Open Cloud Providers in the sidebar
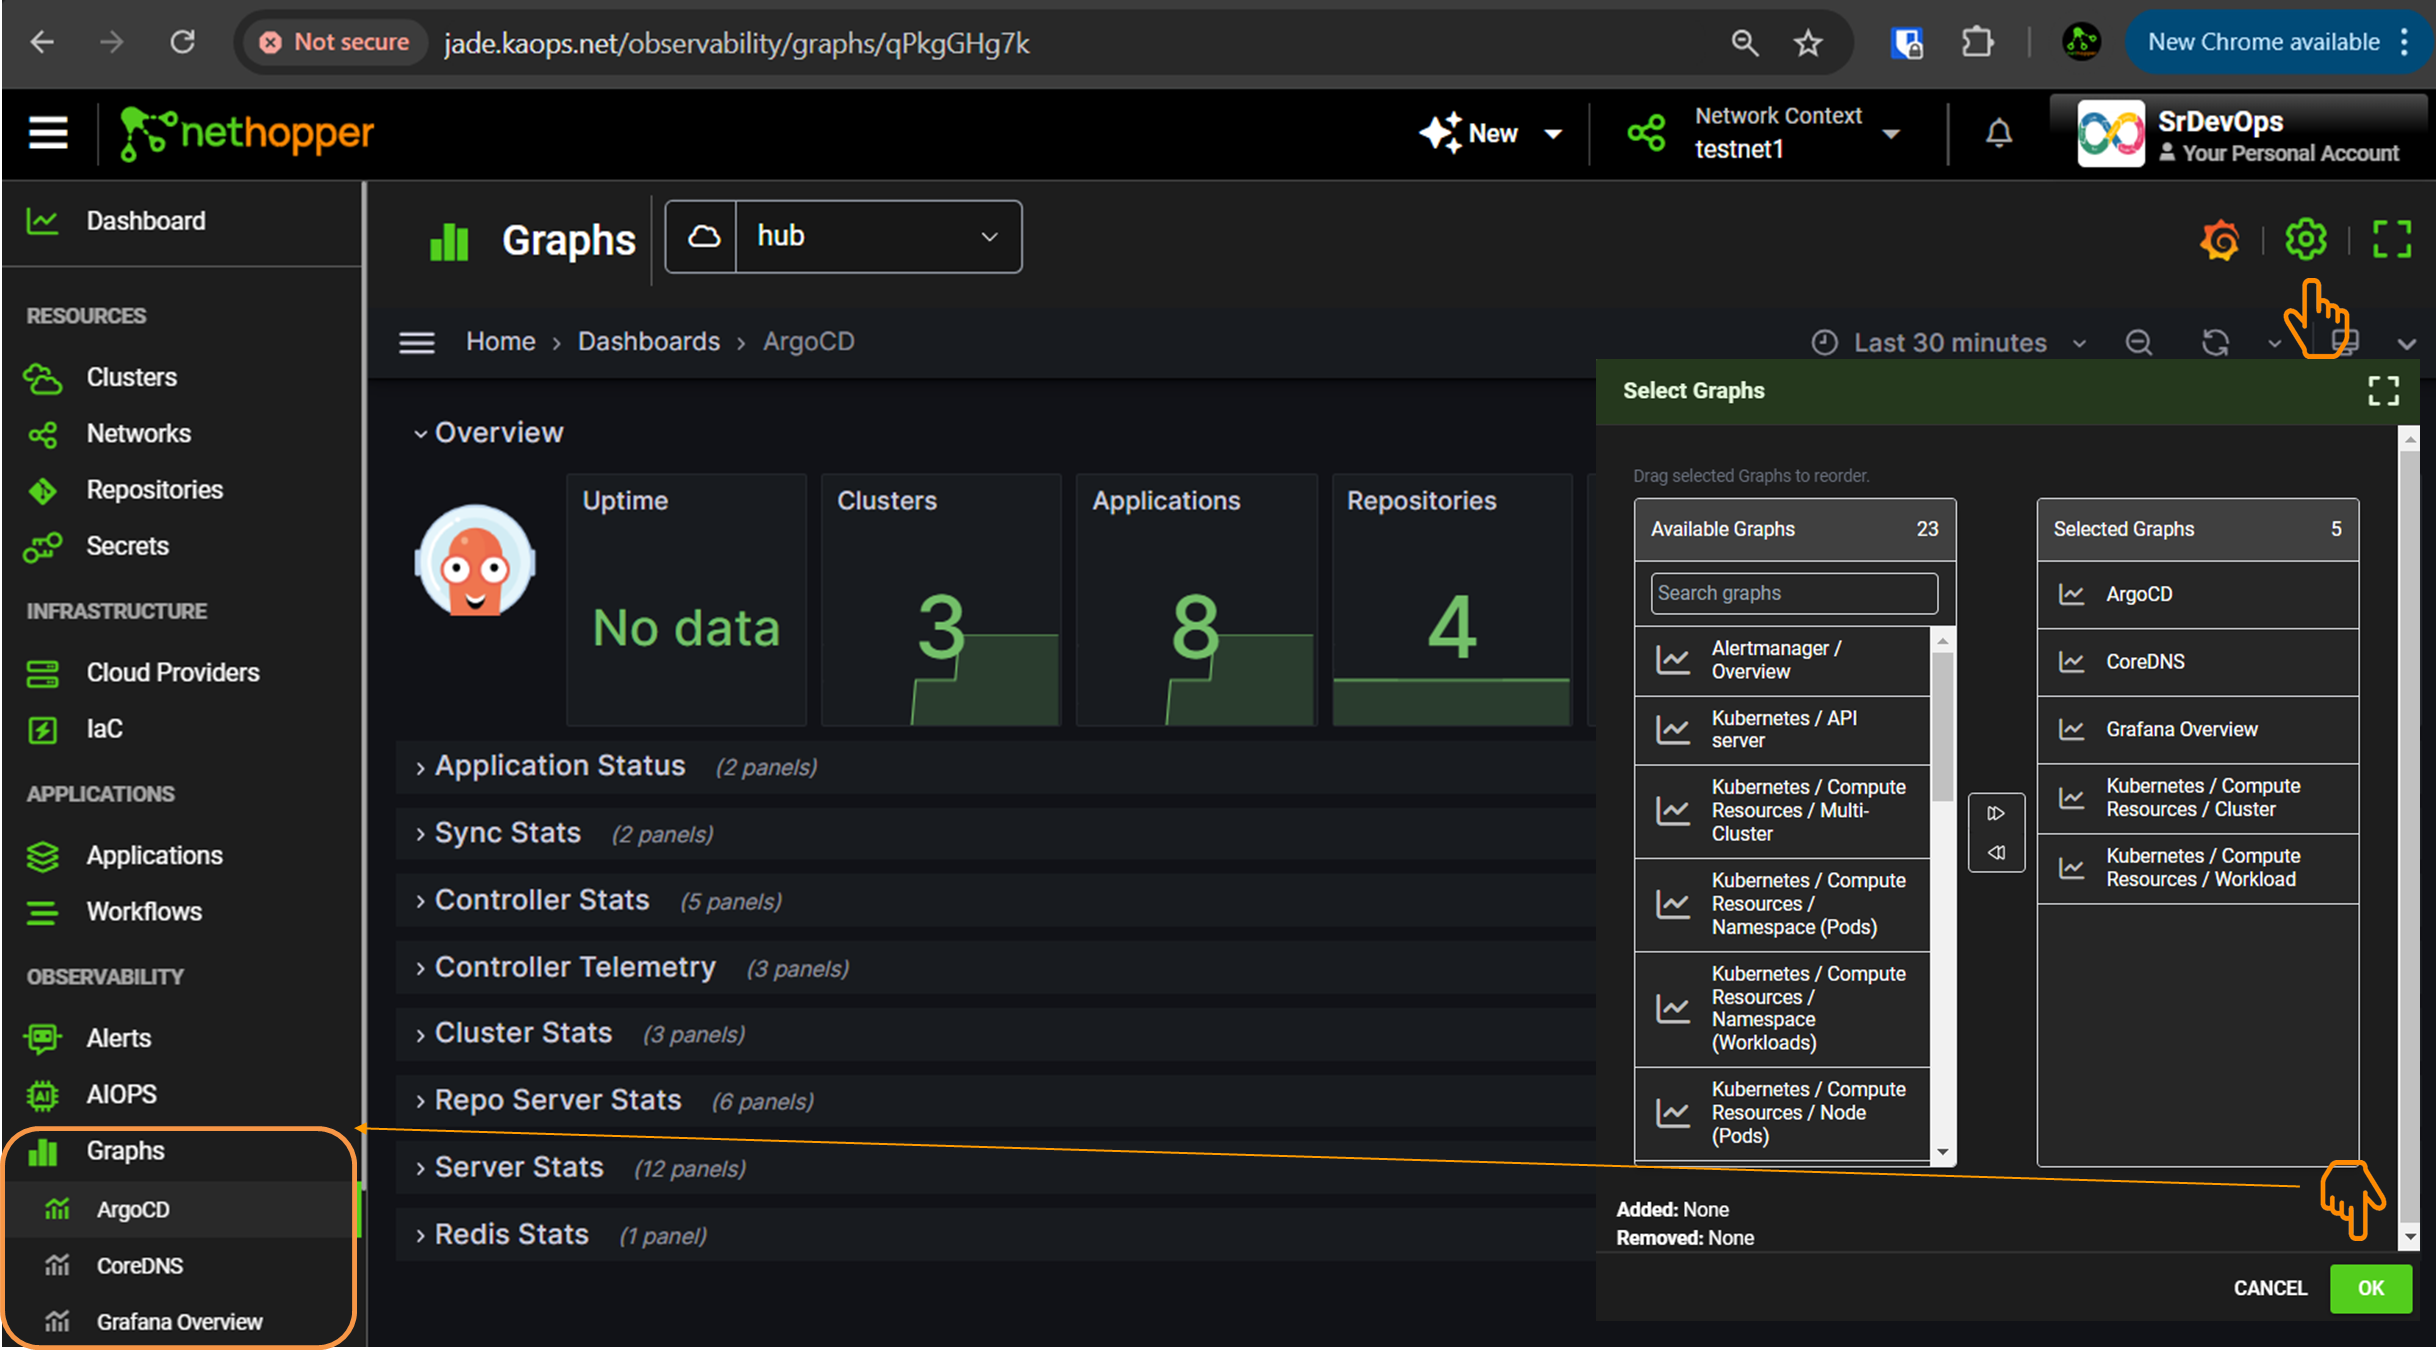Screen dimensions: 2436x1350 click(182, 673)
